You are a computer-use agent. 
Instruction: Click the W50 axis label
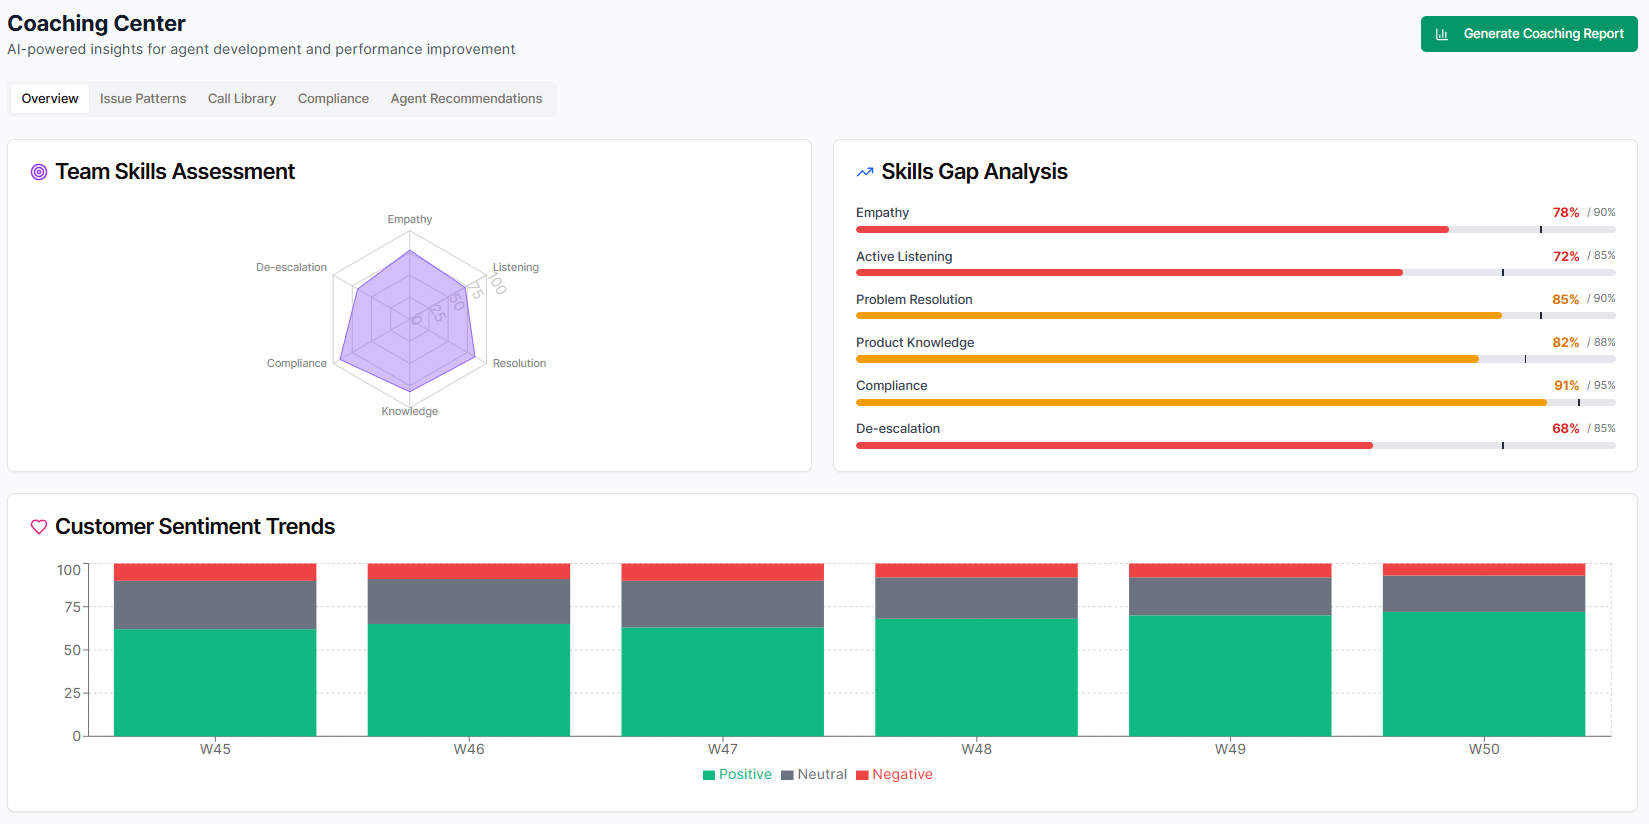pyautogui.click(x=1484, y=749)
